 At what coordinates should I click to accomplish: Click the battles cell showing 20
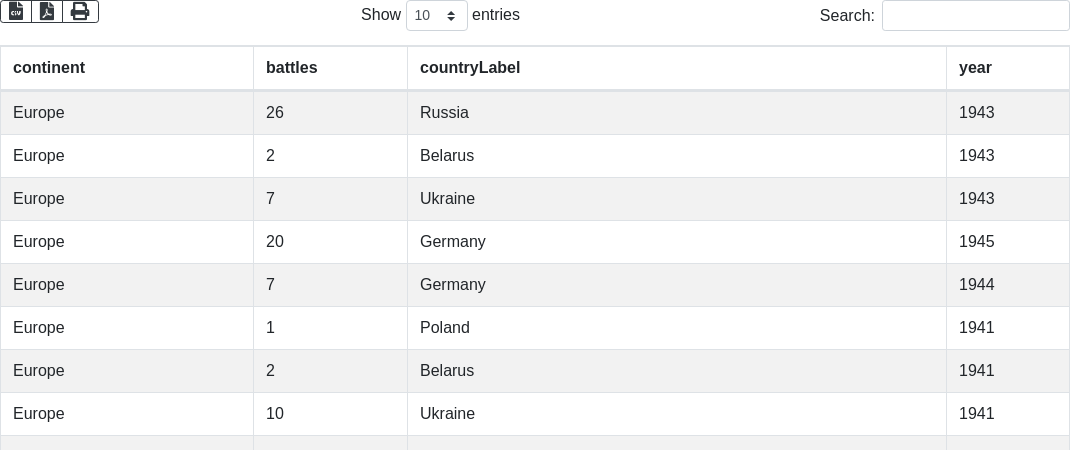point(275,242)
